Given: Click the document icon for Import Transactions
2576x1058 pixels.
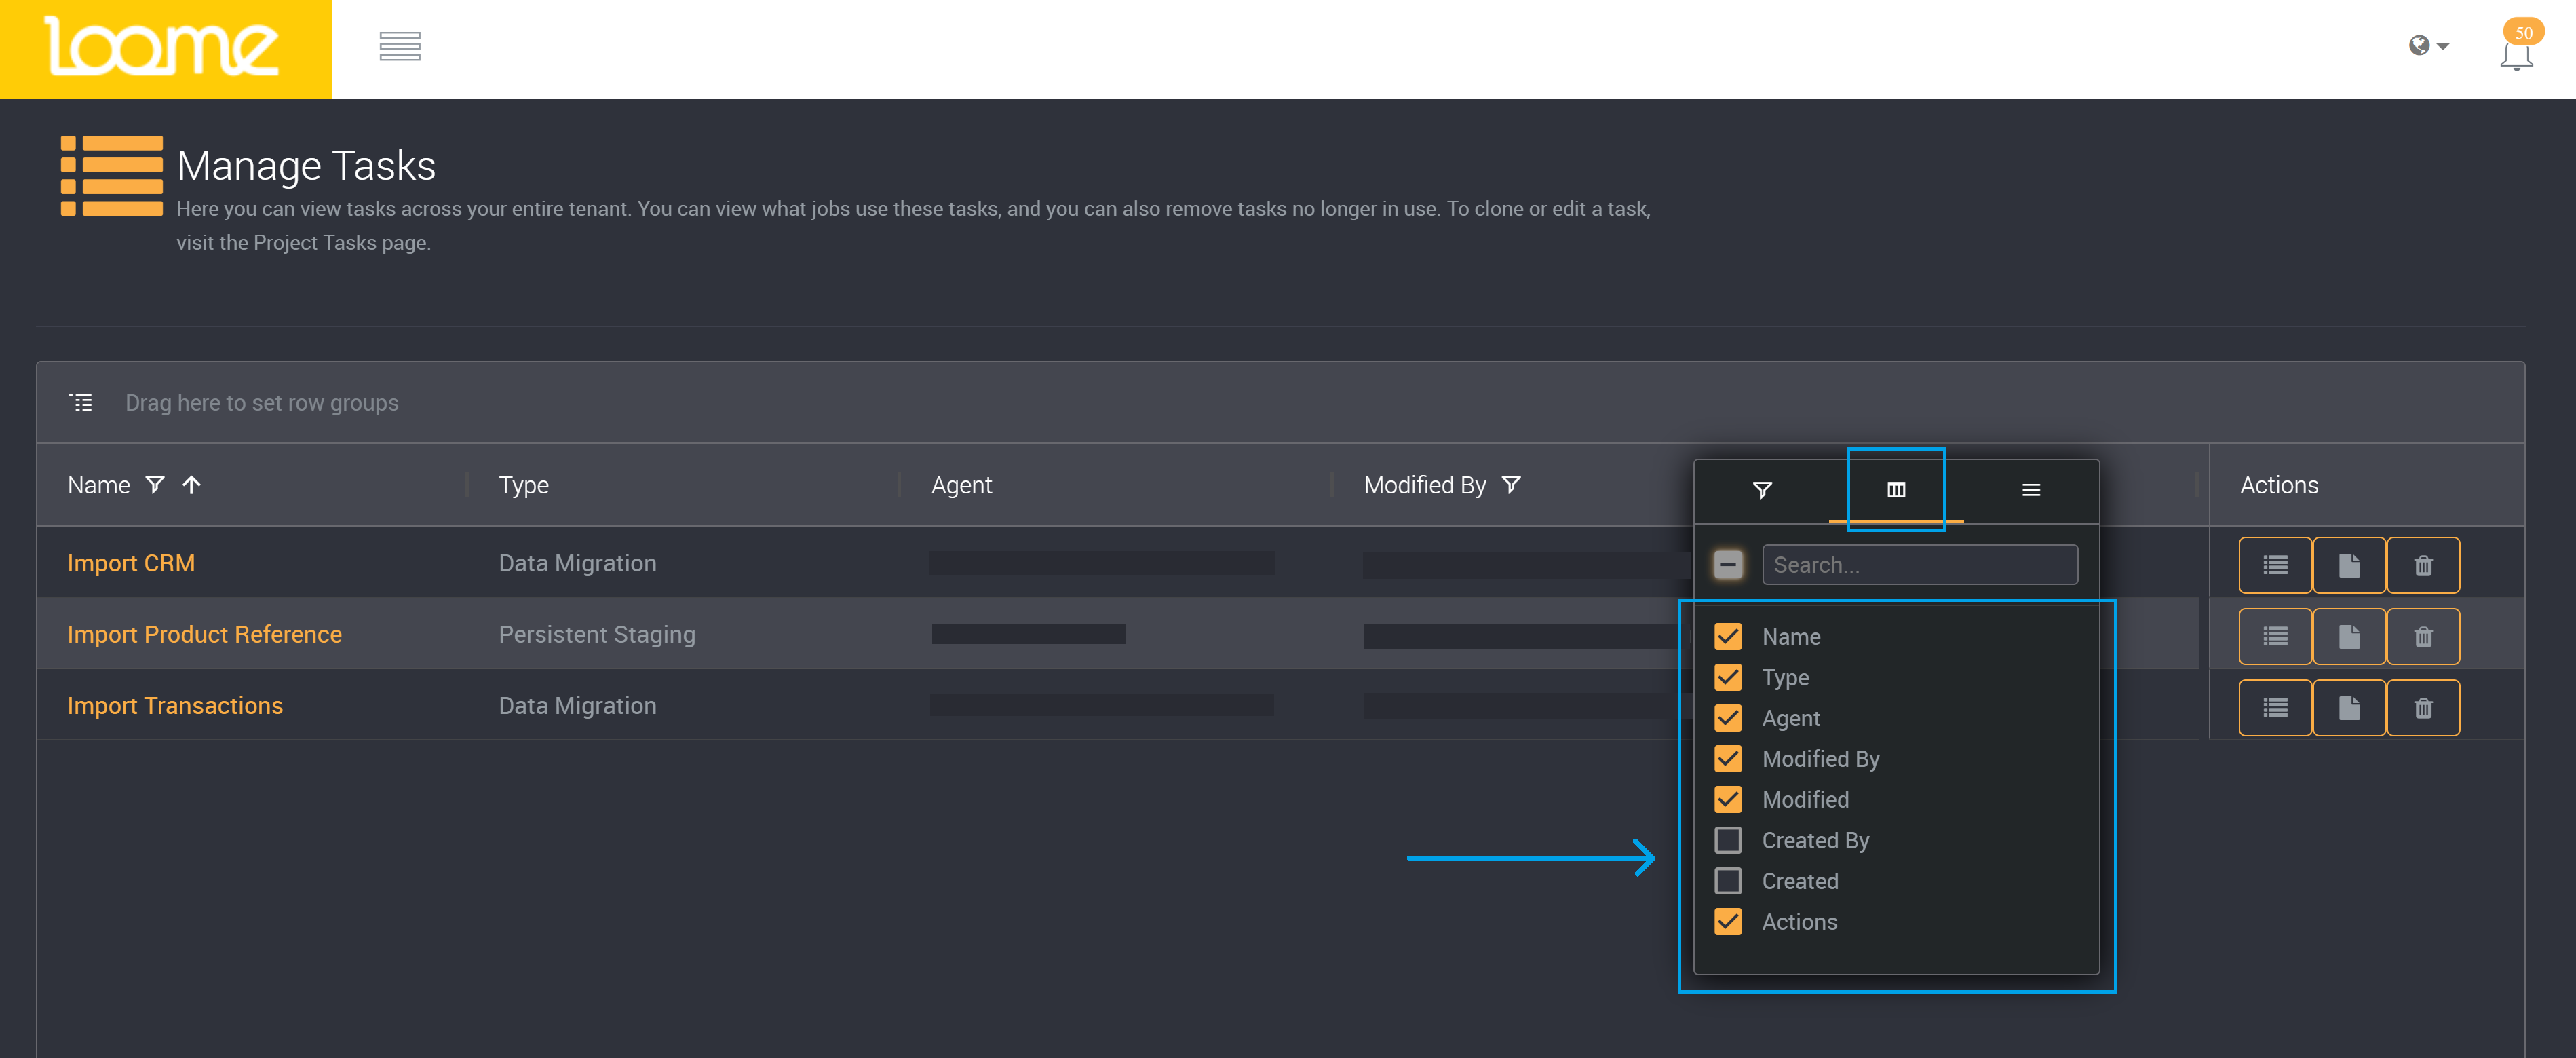Looking at the screenshot, I should tap(2349, 708).
